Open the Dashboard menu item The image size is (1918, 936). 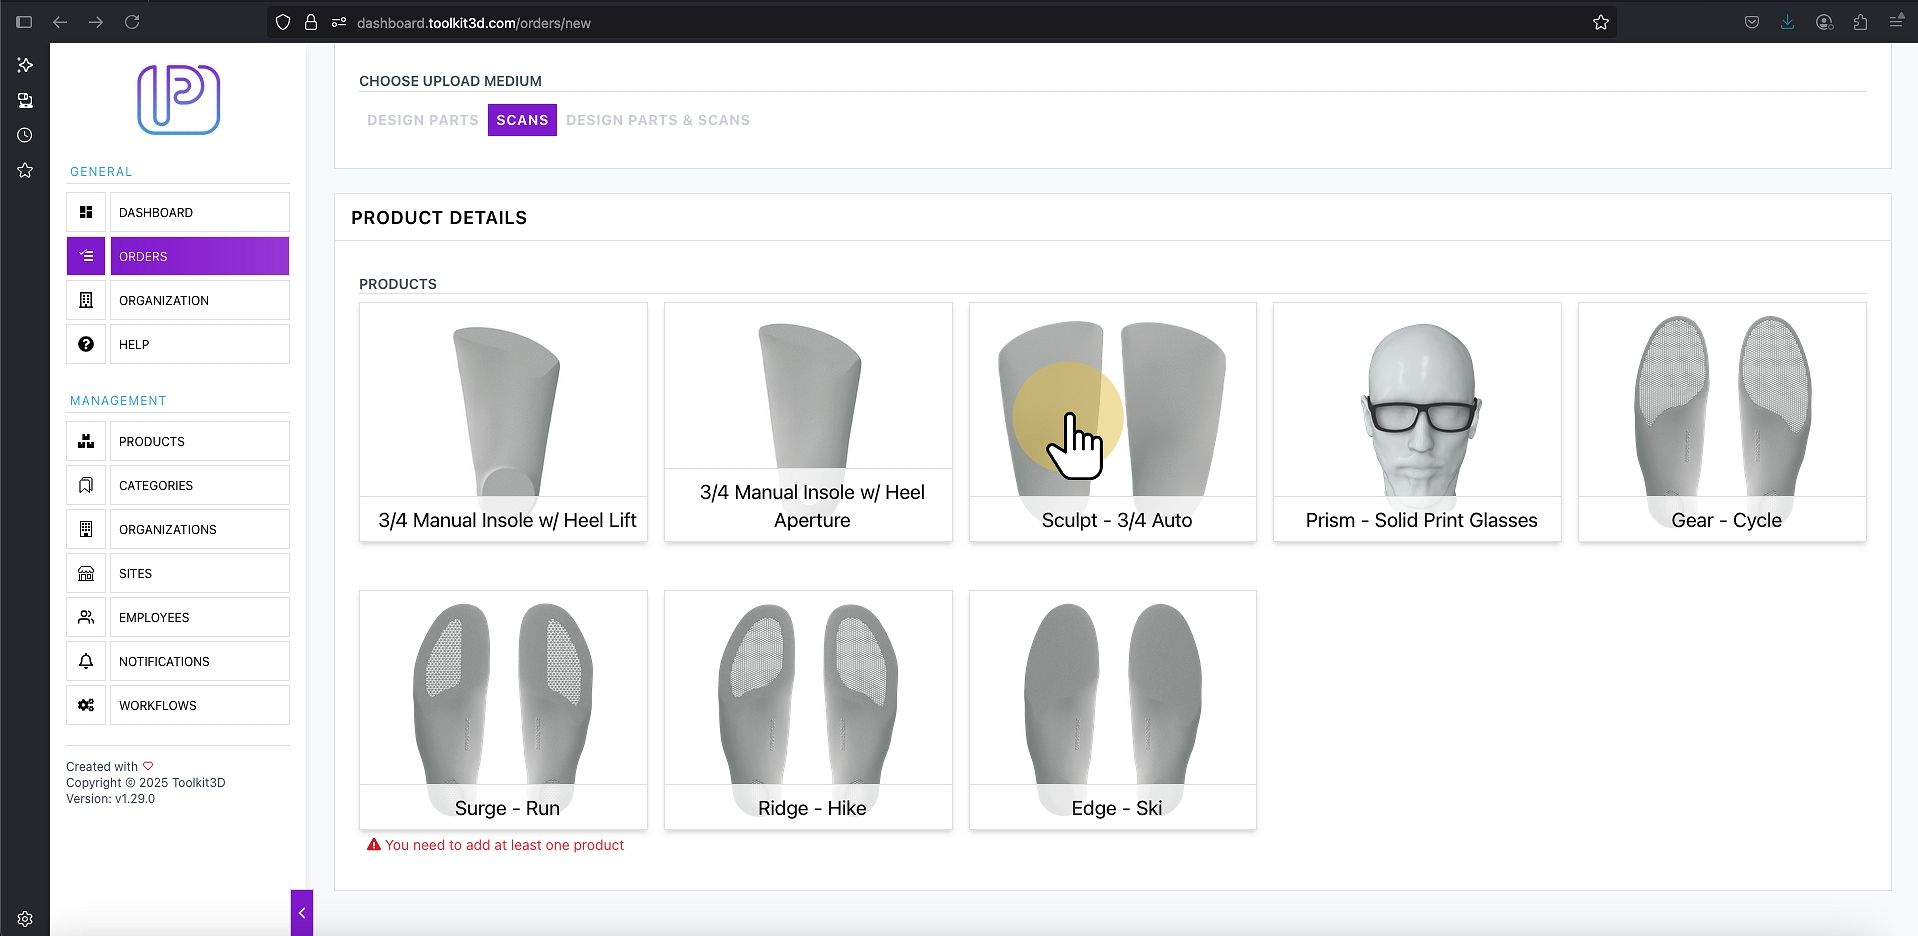click(x=200, y=212)
